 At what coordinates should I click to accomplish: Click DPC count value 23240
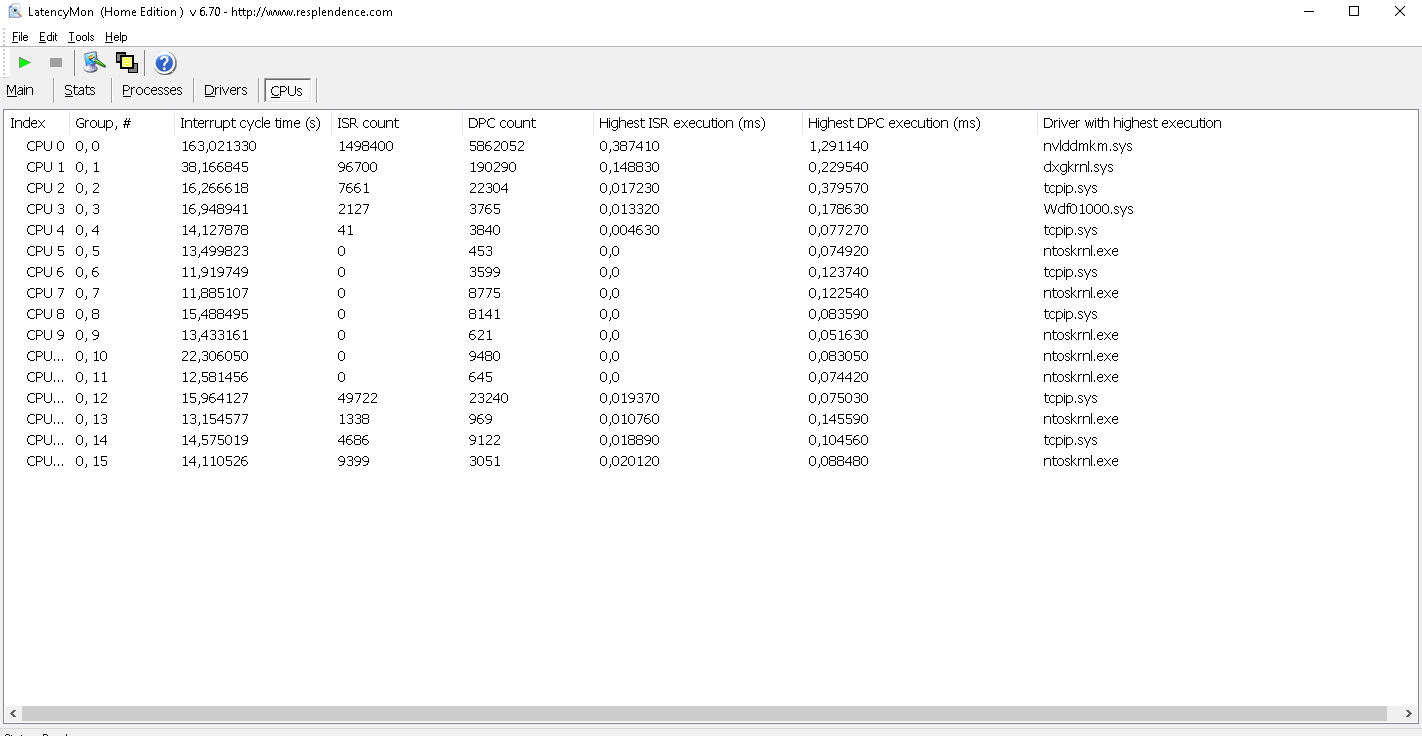[x=488, y=398]
